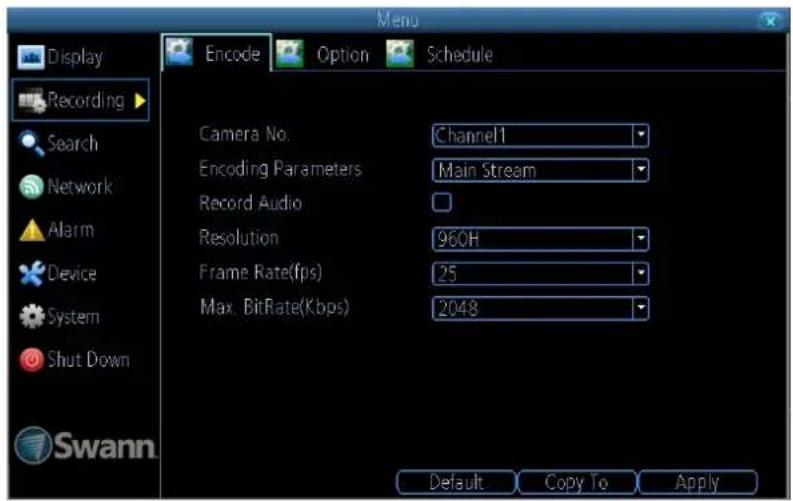This screenshot has height=501, width=793.
Task: Click the Recording camera icon
Action: 32,101
